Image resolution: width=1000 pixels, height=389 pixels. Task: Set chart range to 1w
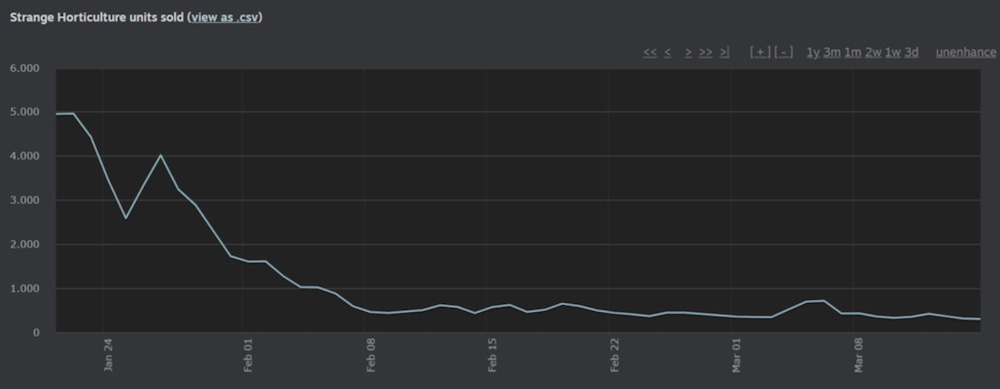[893, 52]
